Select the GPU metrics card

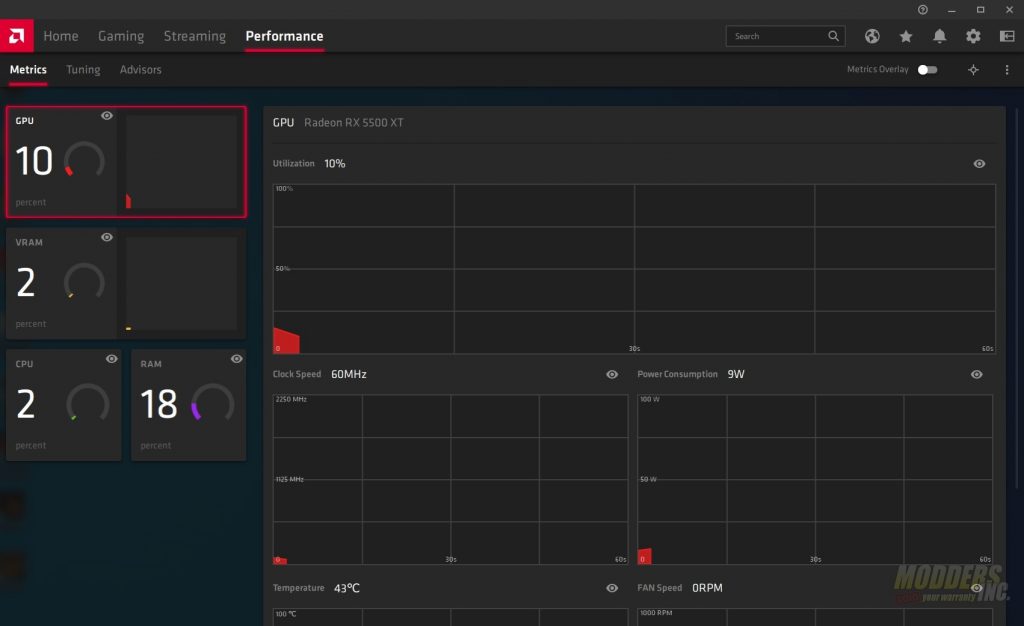126,162
